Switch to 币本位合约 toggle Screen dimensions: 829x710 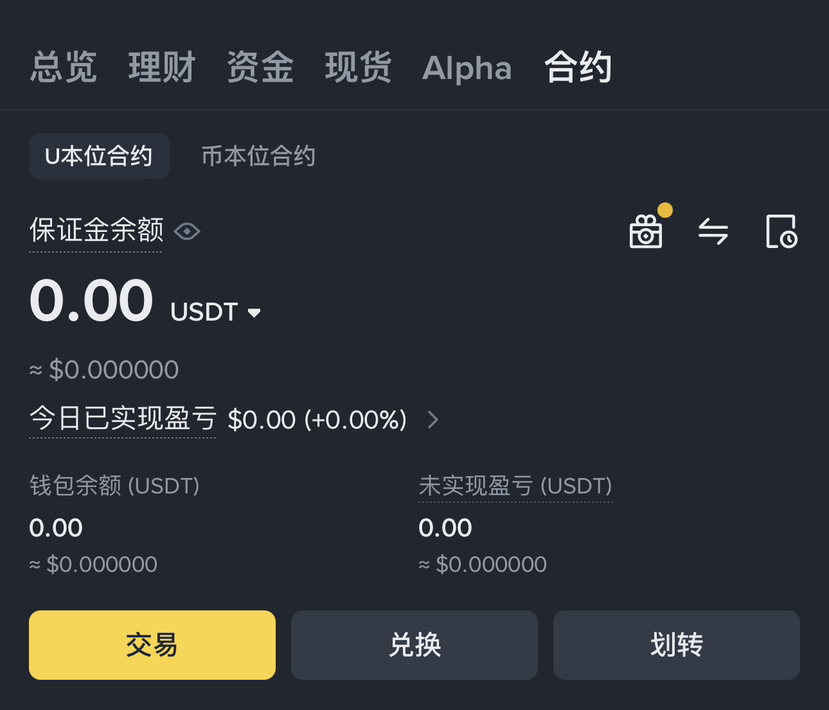click(258, 156)
